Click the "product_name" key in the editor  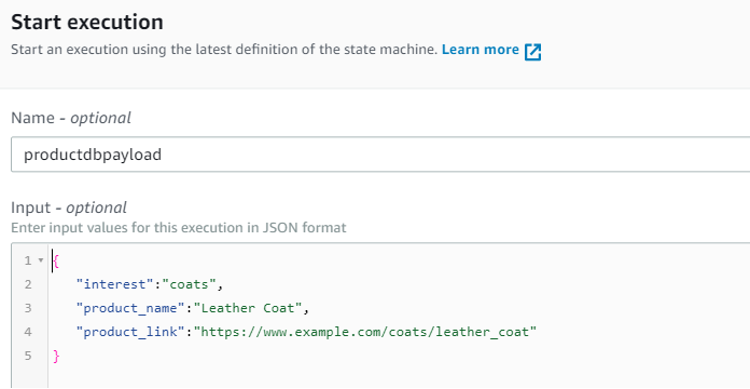pos(130,308)
